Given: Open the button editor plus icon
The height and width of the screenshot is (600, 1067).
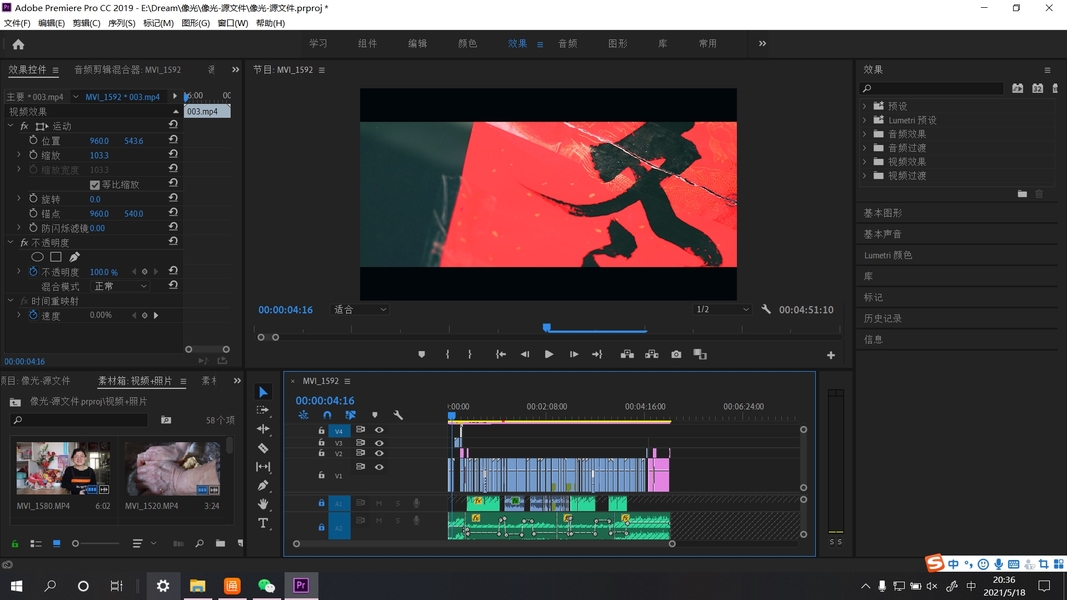Looking at the screenshot, I should pyautogui.click(x=831, y=355).
